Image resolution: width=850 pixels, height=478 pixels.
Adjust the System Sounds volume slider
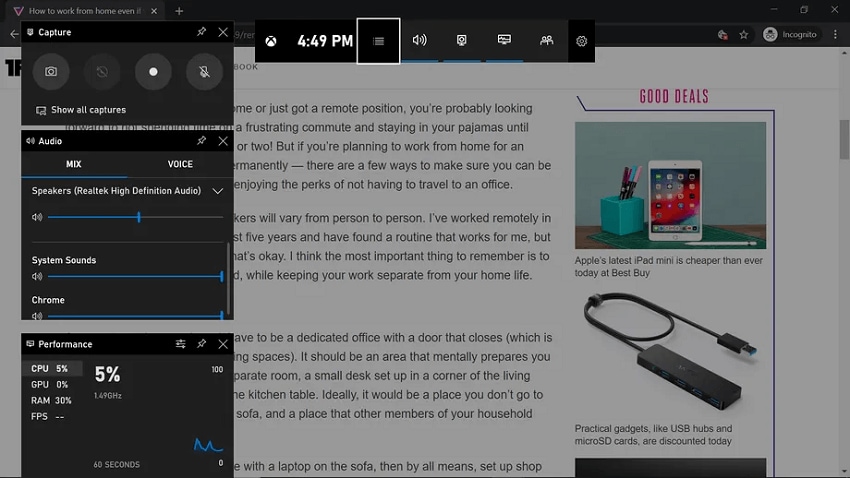coord(136,276)
